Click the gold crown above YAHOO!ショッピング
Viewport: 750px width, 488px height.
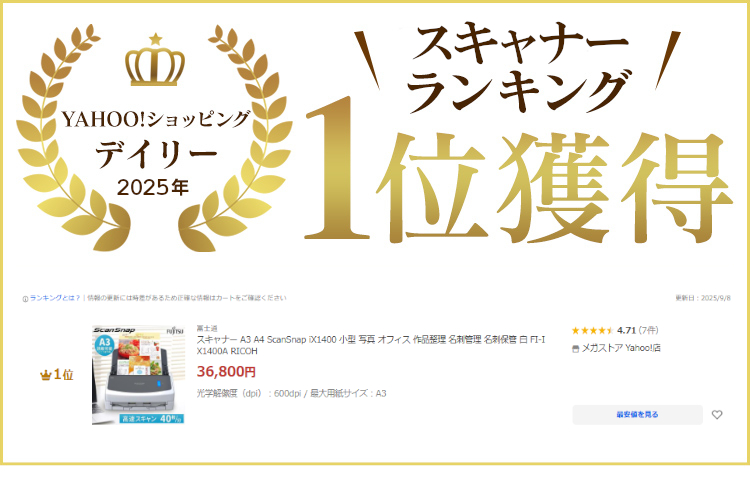tap(155, 60)
